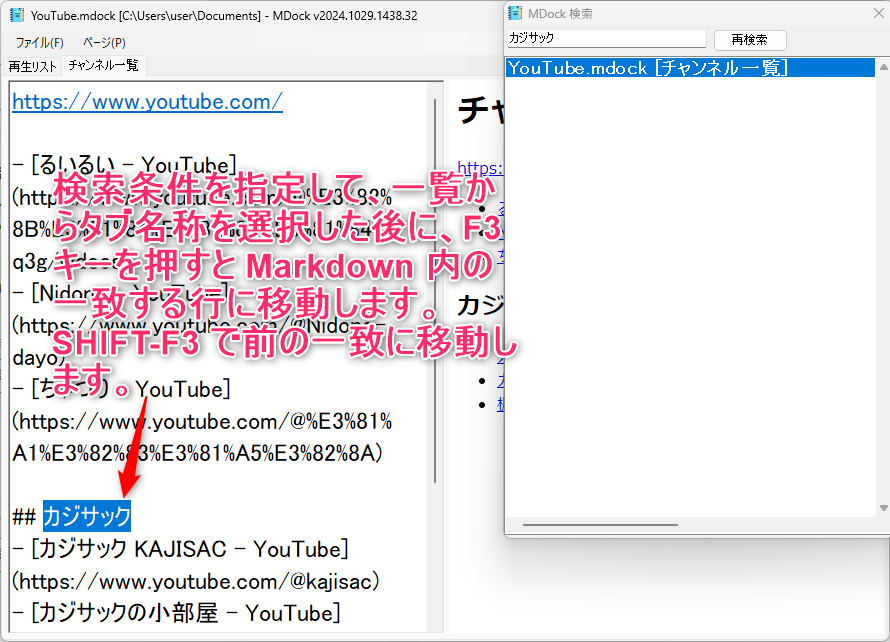Select the YouTube.mdock [チャンネル一覧] search result
890x642 pixels.
pos(690,68)
